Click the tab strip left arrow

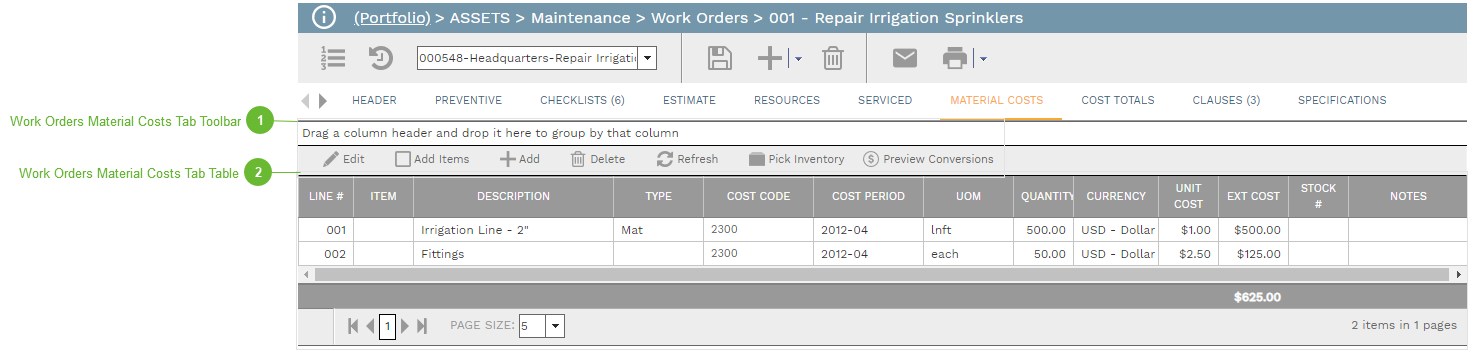[306, 100]
